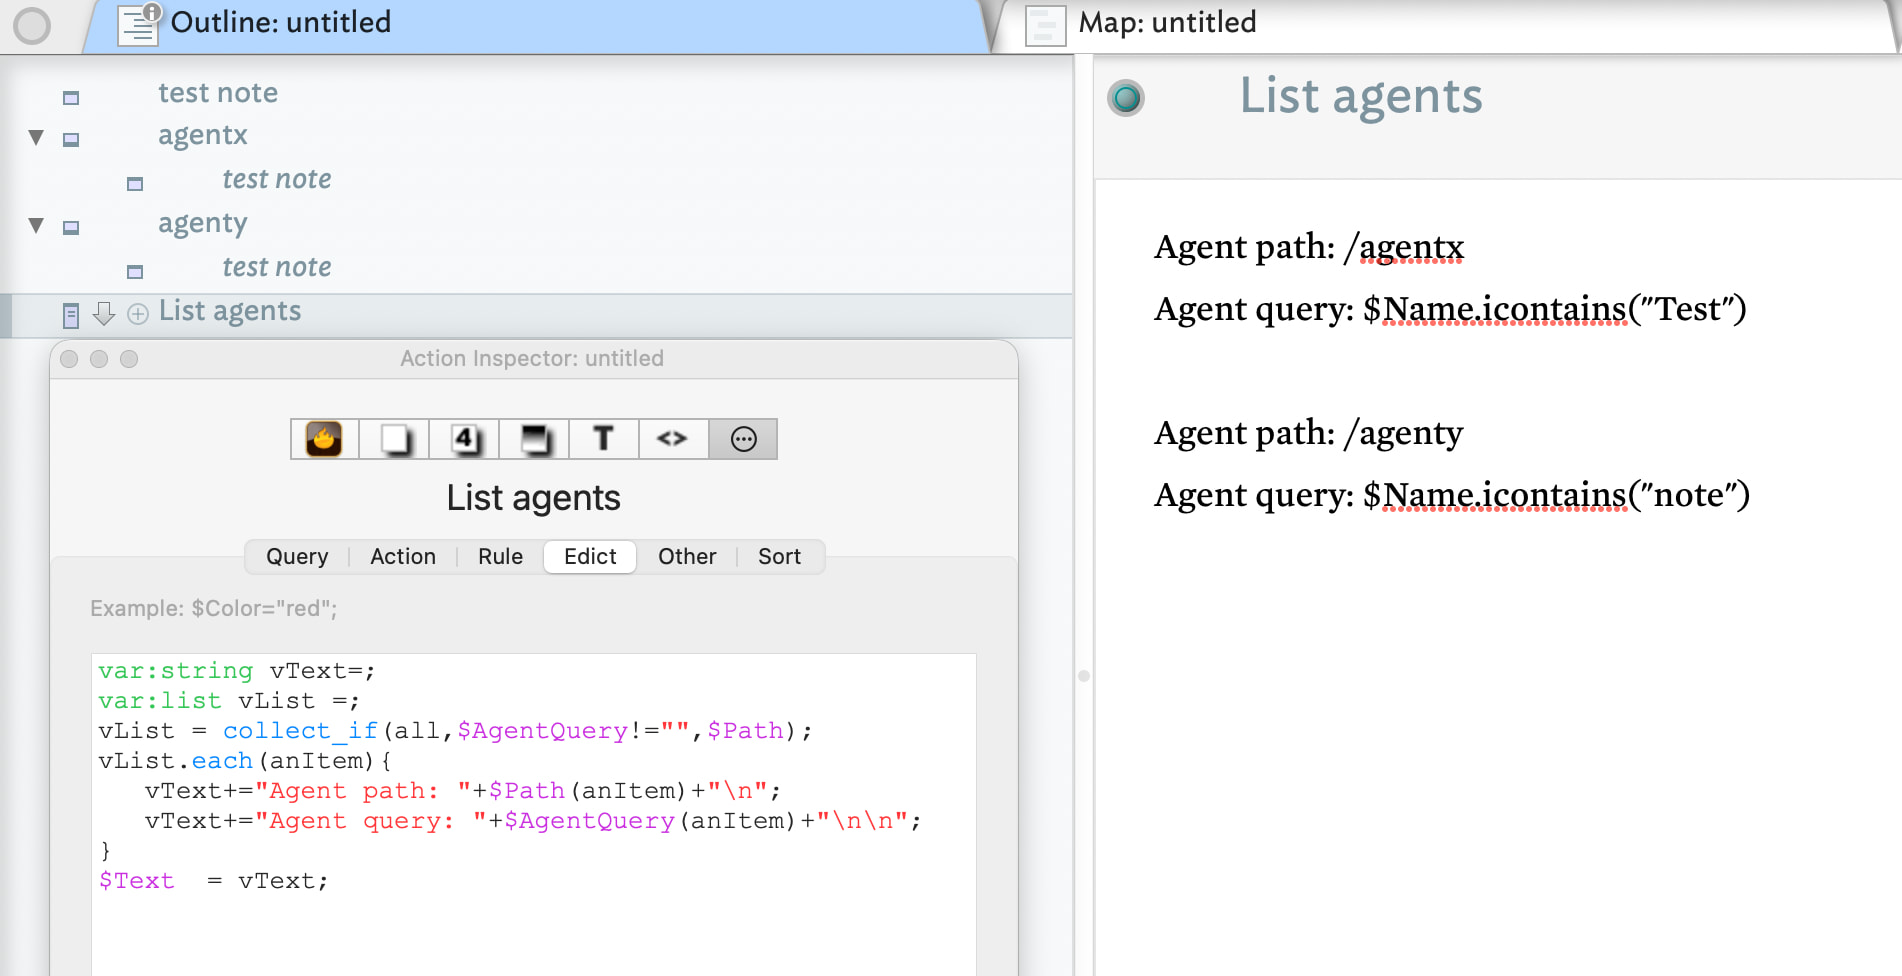Click the plus circle beside List agents

click(x=138, y=314)
